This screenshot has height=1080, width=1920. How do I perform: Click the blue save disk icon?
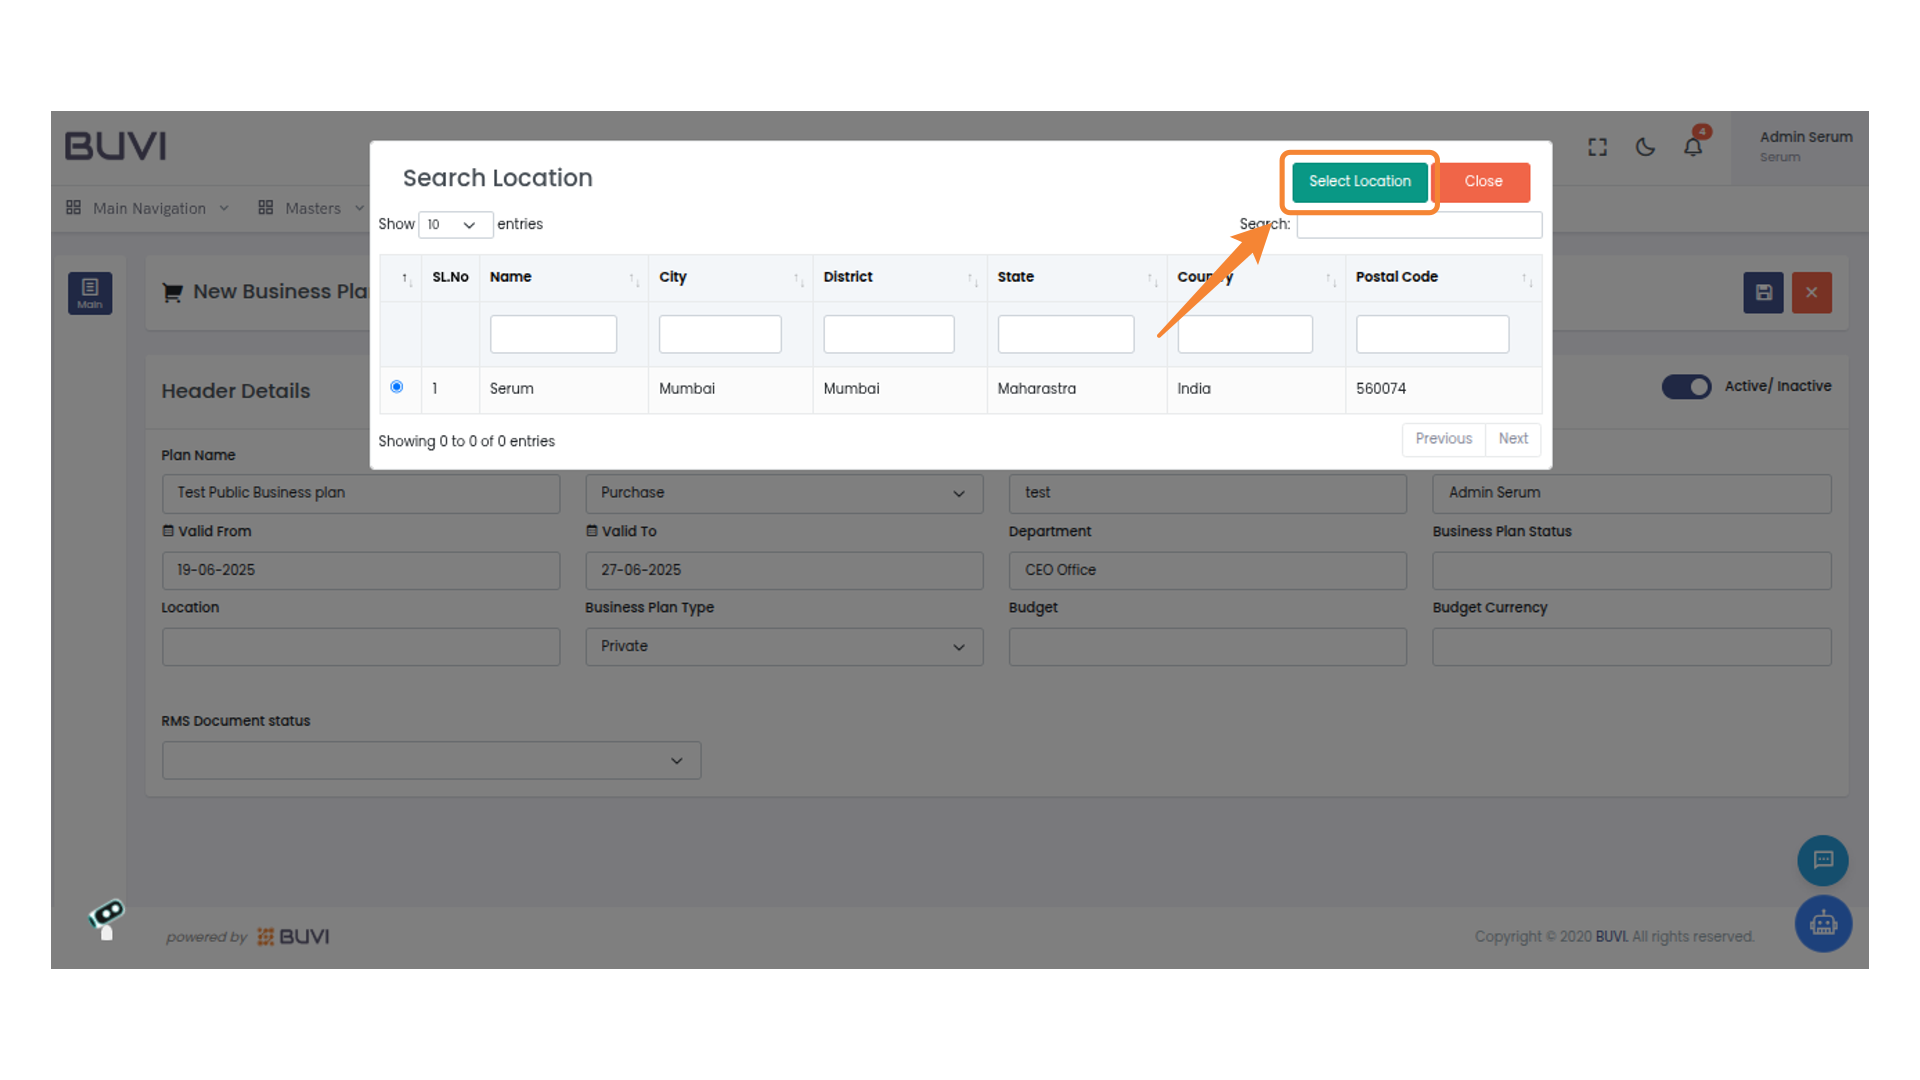coord(1763,293)
